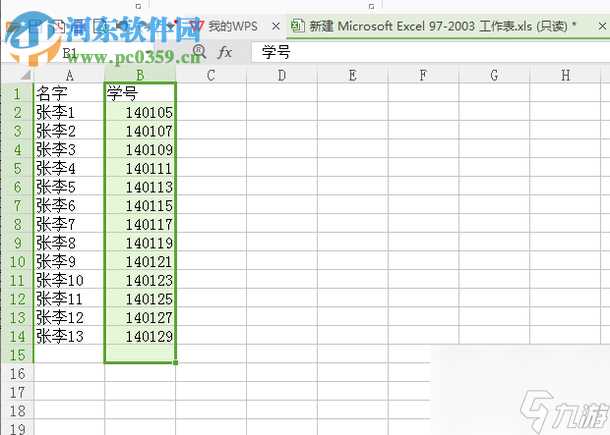This screenshot has width=610, height=435.
Task: Select row 1 header
Action: (17, 93)
